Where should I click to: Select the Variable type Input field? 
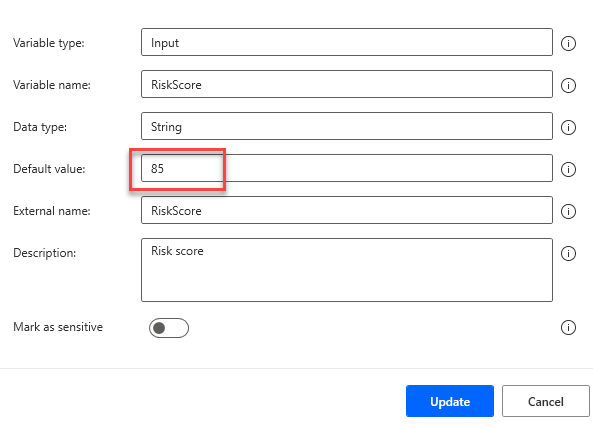click(347, 42)
